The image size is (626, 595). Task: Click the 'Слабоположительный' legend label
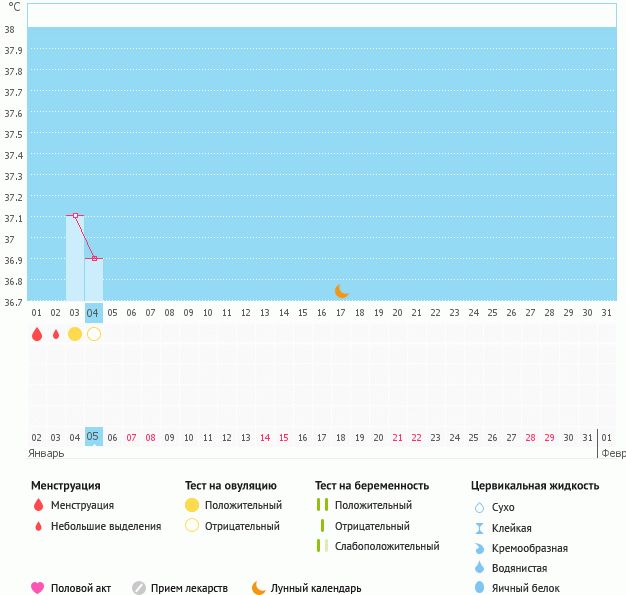387,546
